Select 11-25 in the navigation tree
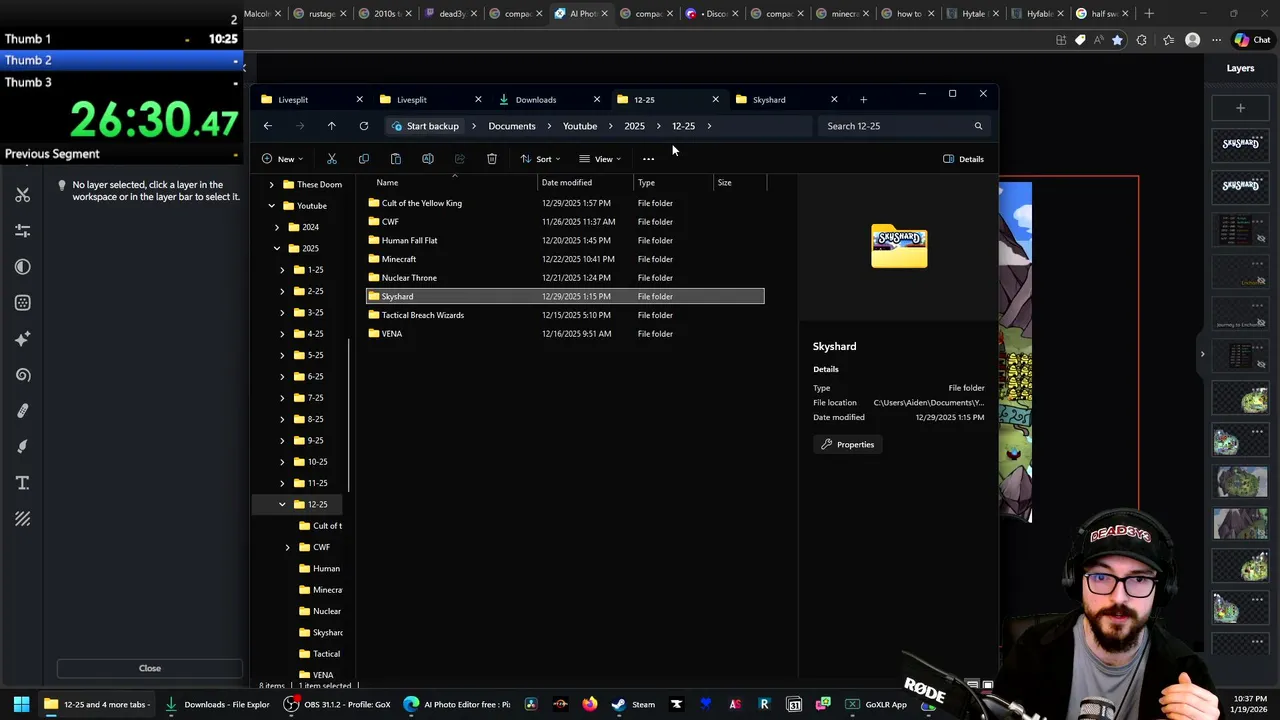Screen dimensions: 1280x720 pyautogui.click(x=317, y=483)
